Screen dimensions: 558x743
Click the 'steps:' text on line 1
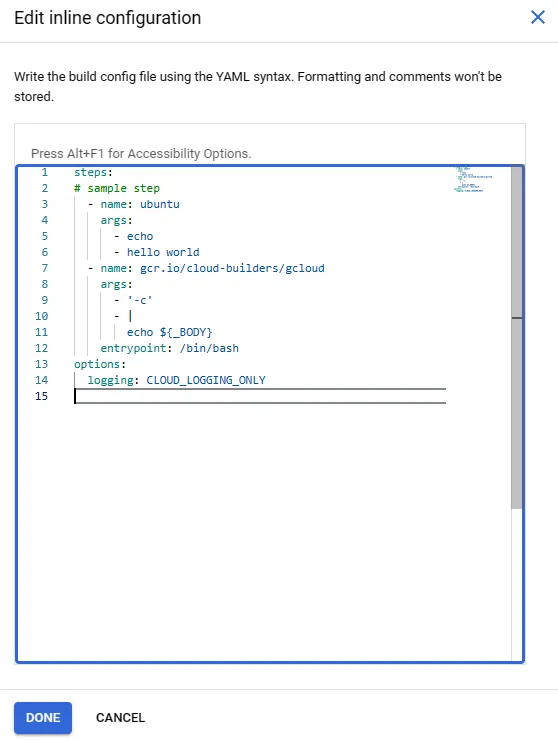(x=93, y=172)
